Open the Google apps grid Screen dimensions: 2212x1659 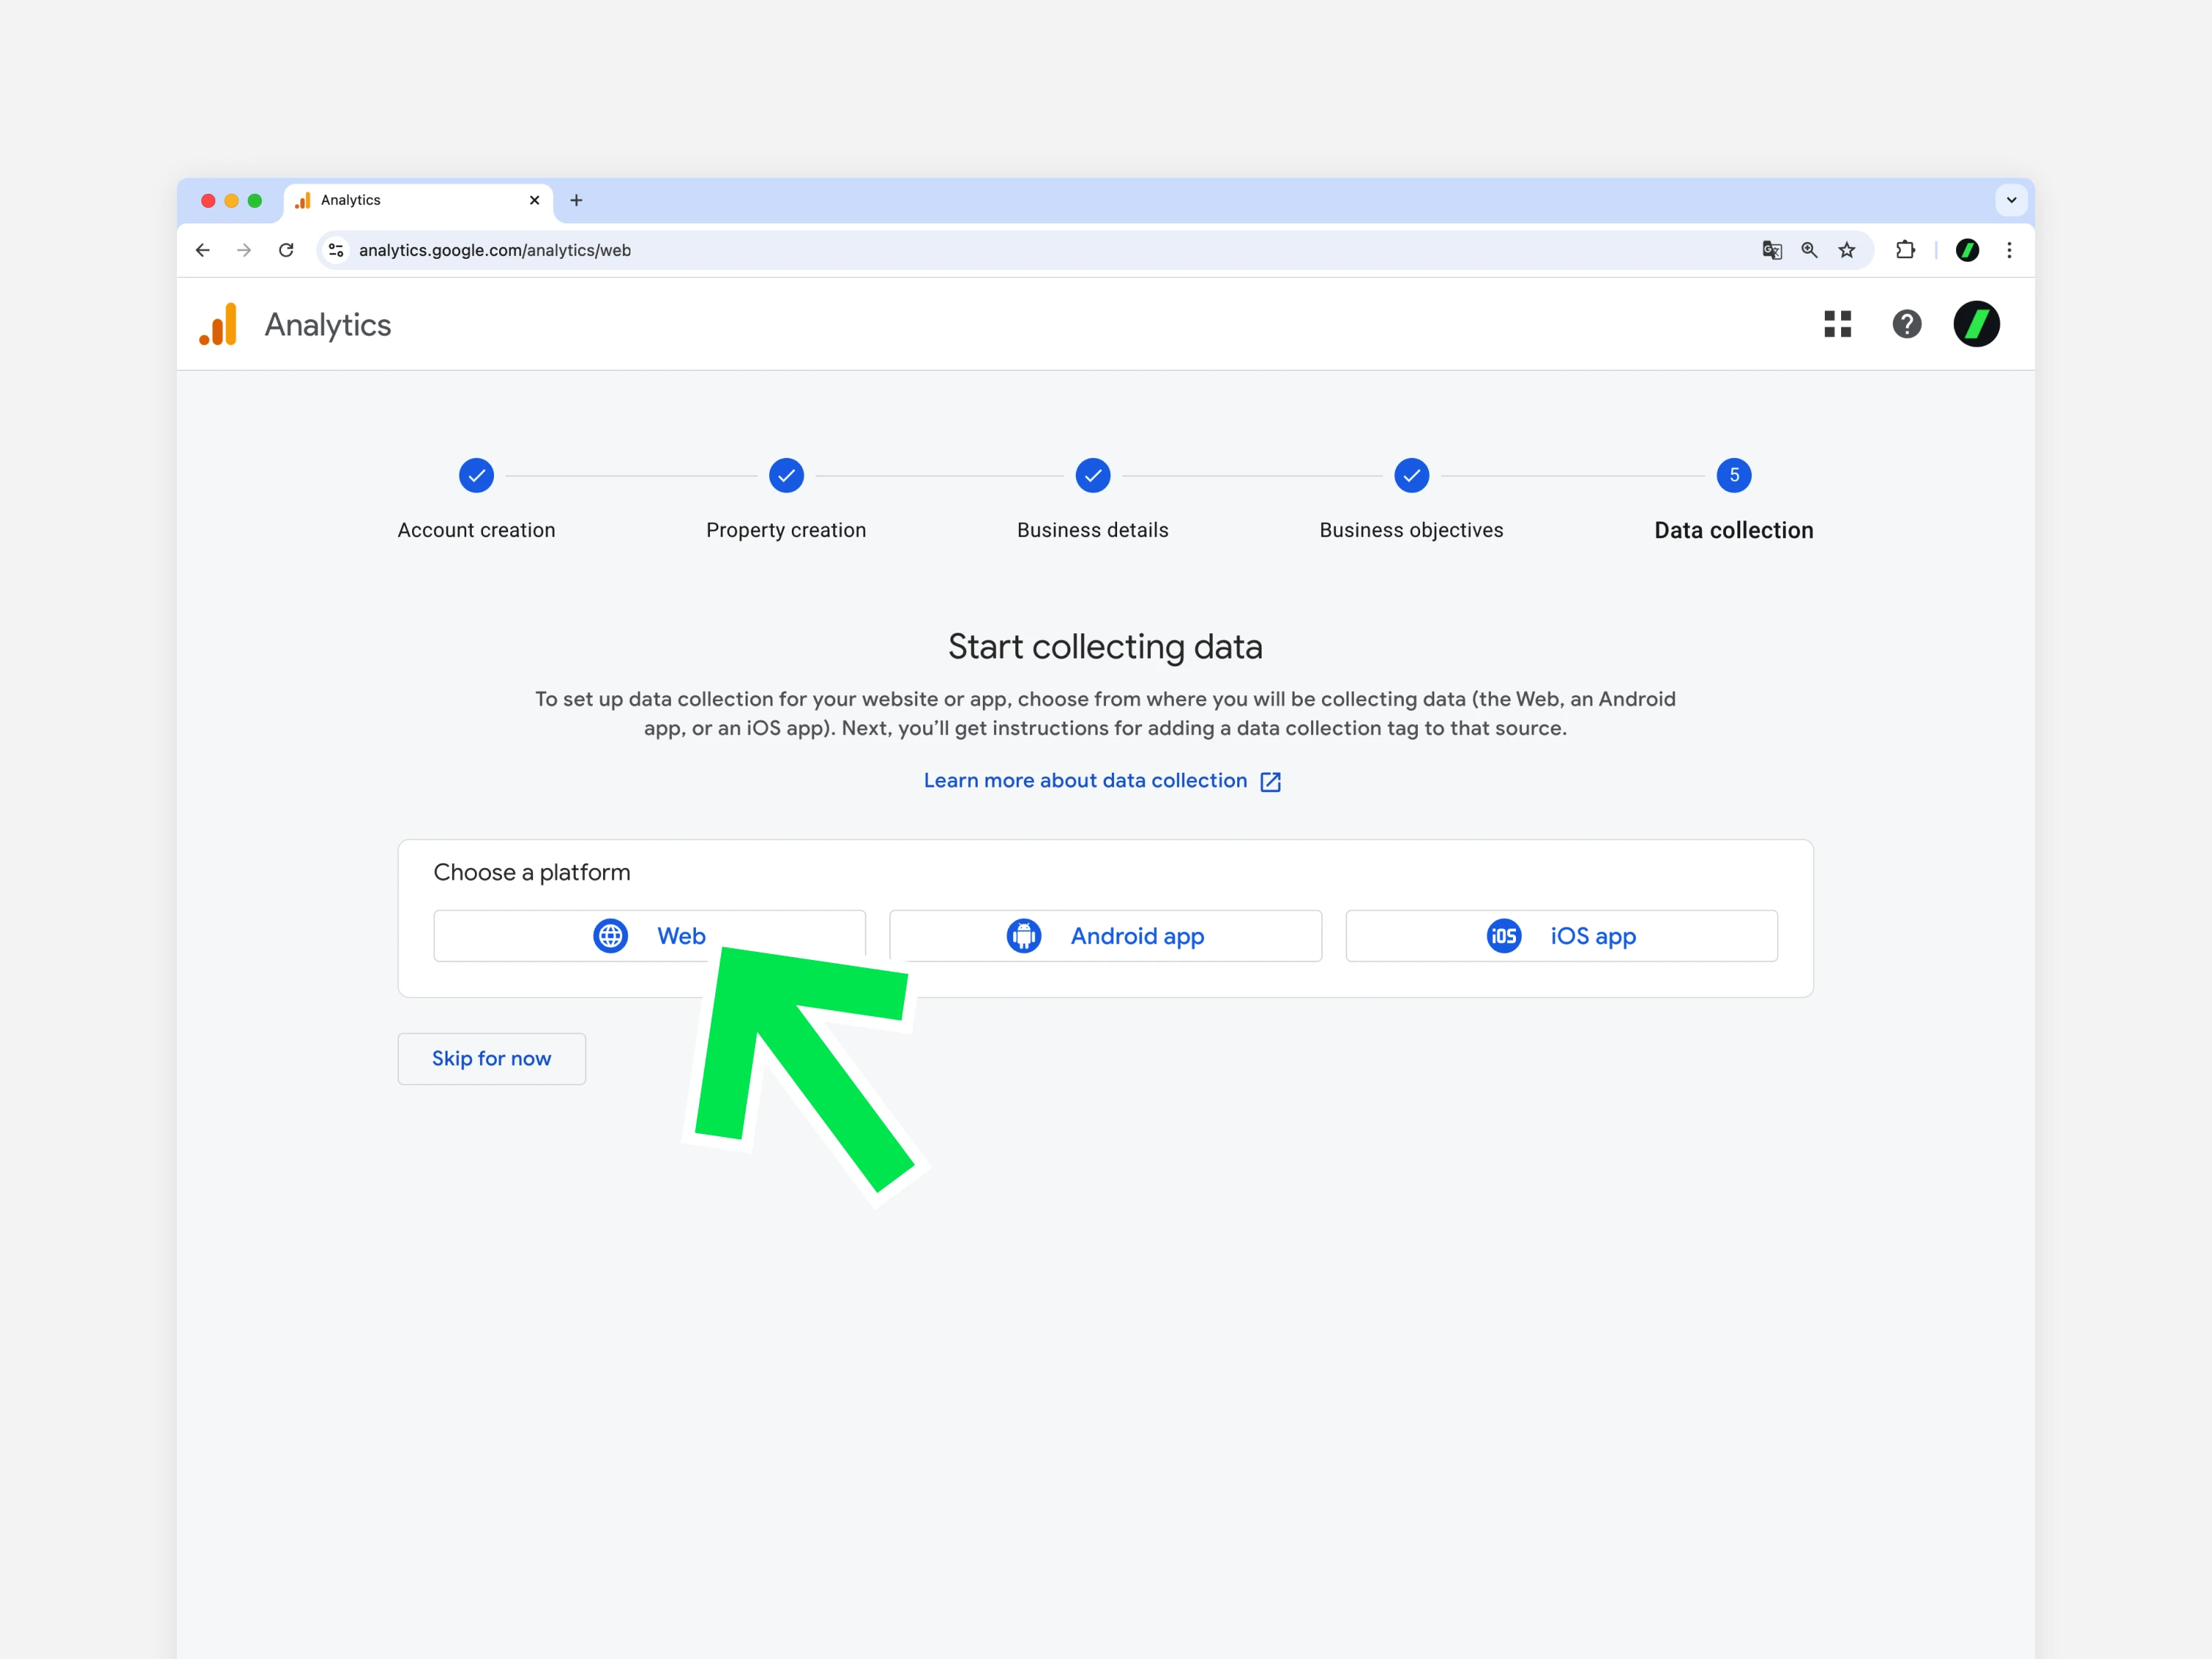[1837, 324]
